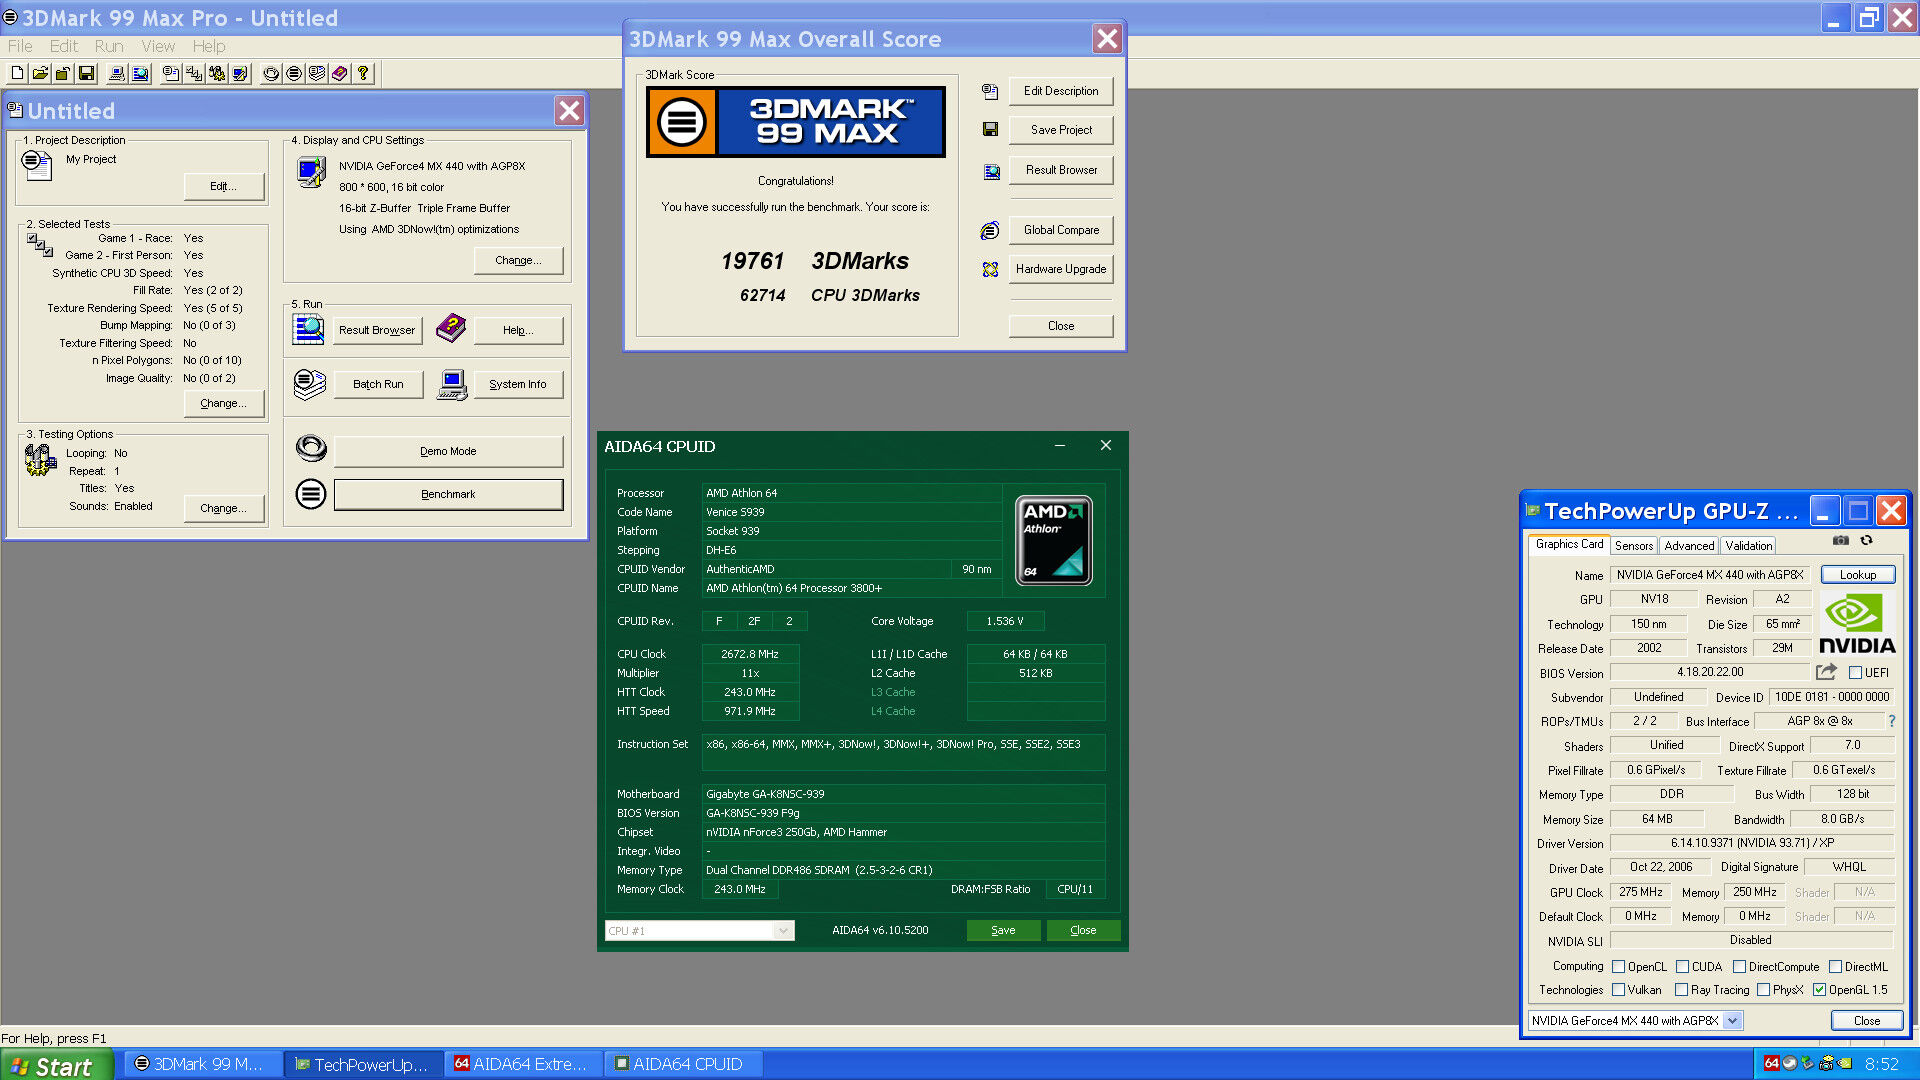Click the AMD Athlon 64 logo in AIDA64 CPUID
Viewport: 1920px width, 1080px height.
[1053, 540]
